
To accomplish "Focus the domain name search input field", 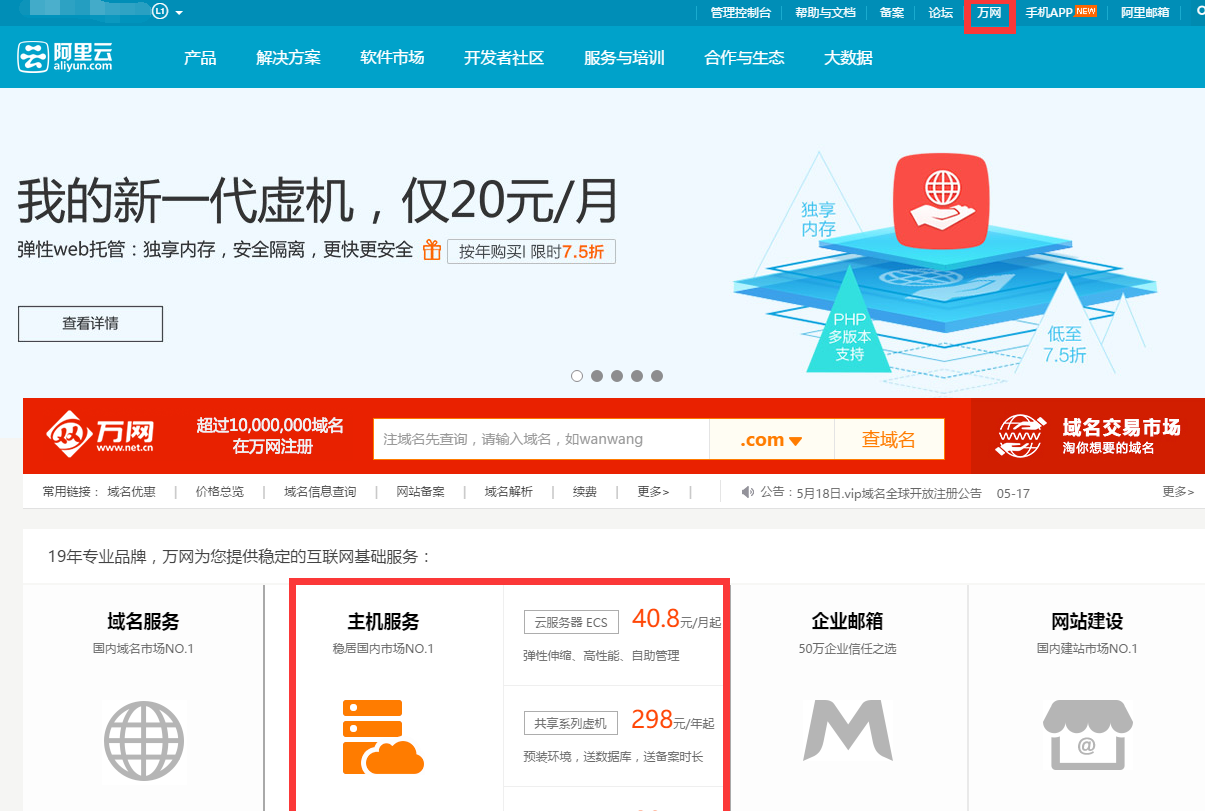I will click(x=541, y=440).
